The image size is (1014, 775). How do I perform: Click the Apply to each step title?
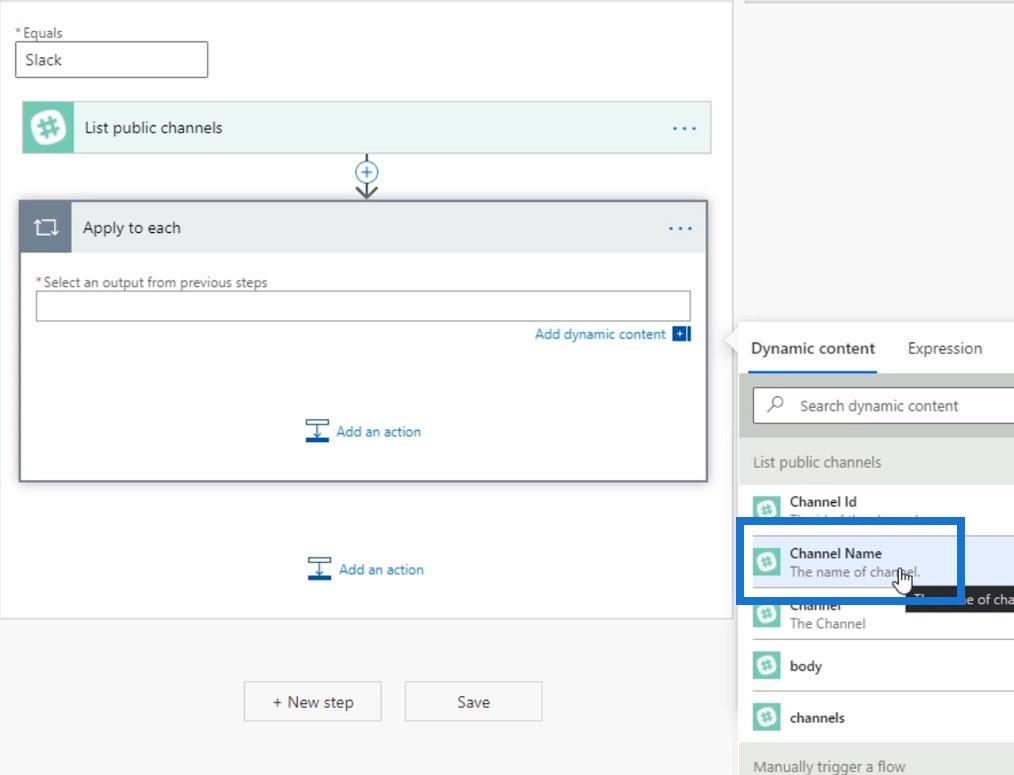click(x=131, y=228)
